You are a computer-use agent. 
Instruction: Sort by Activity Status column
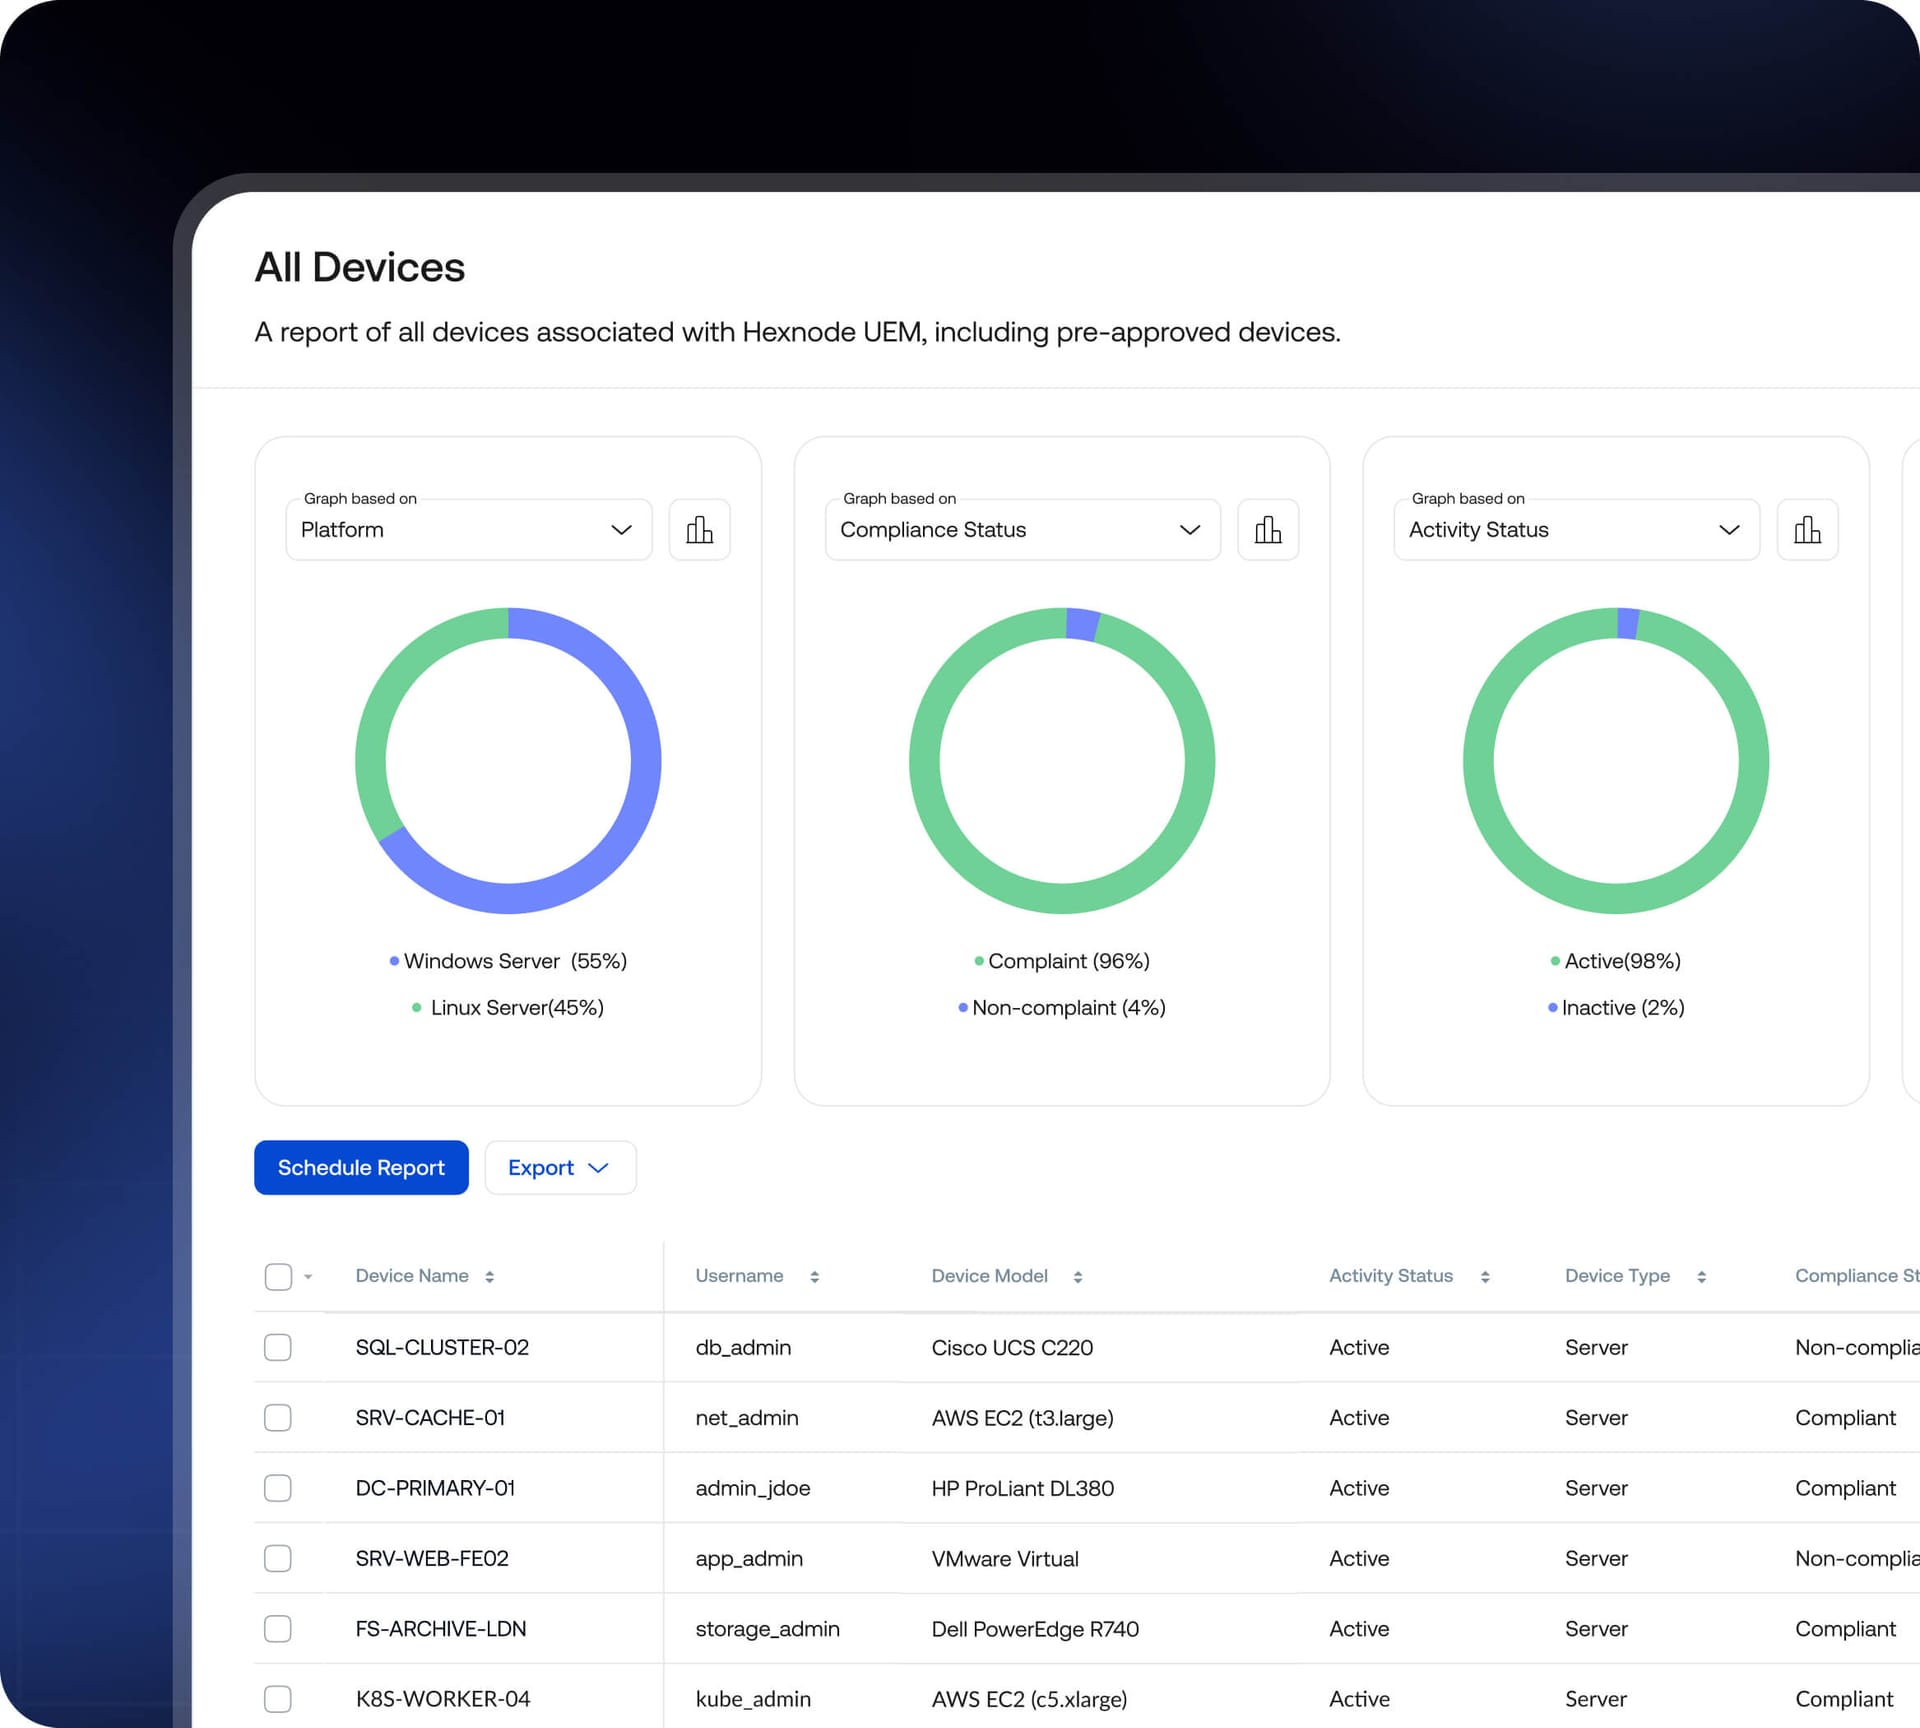[x=1485, y=1276]
